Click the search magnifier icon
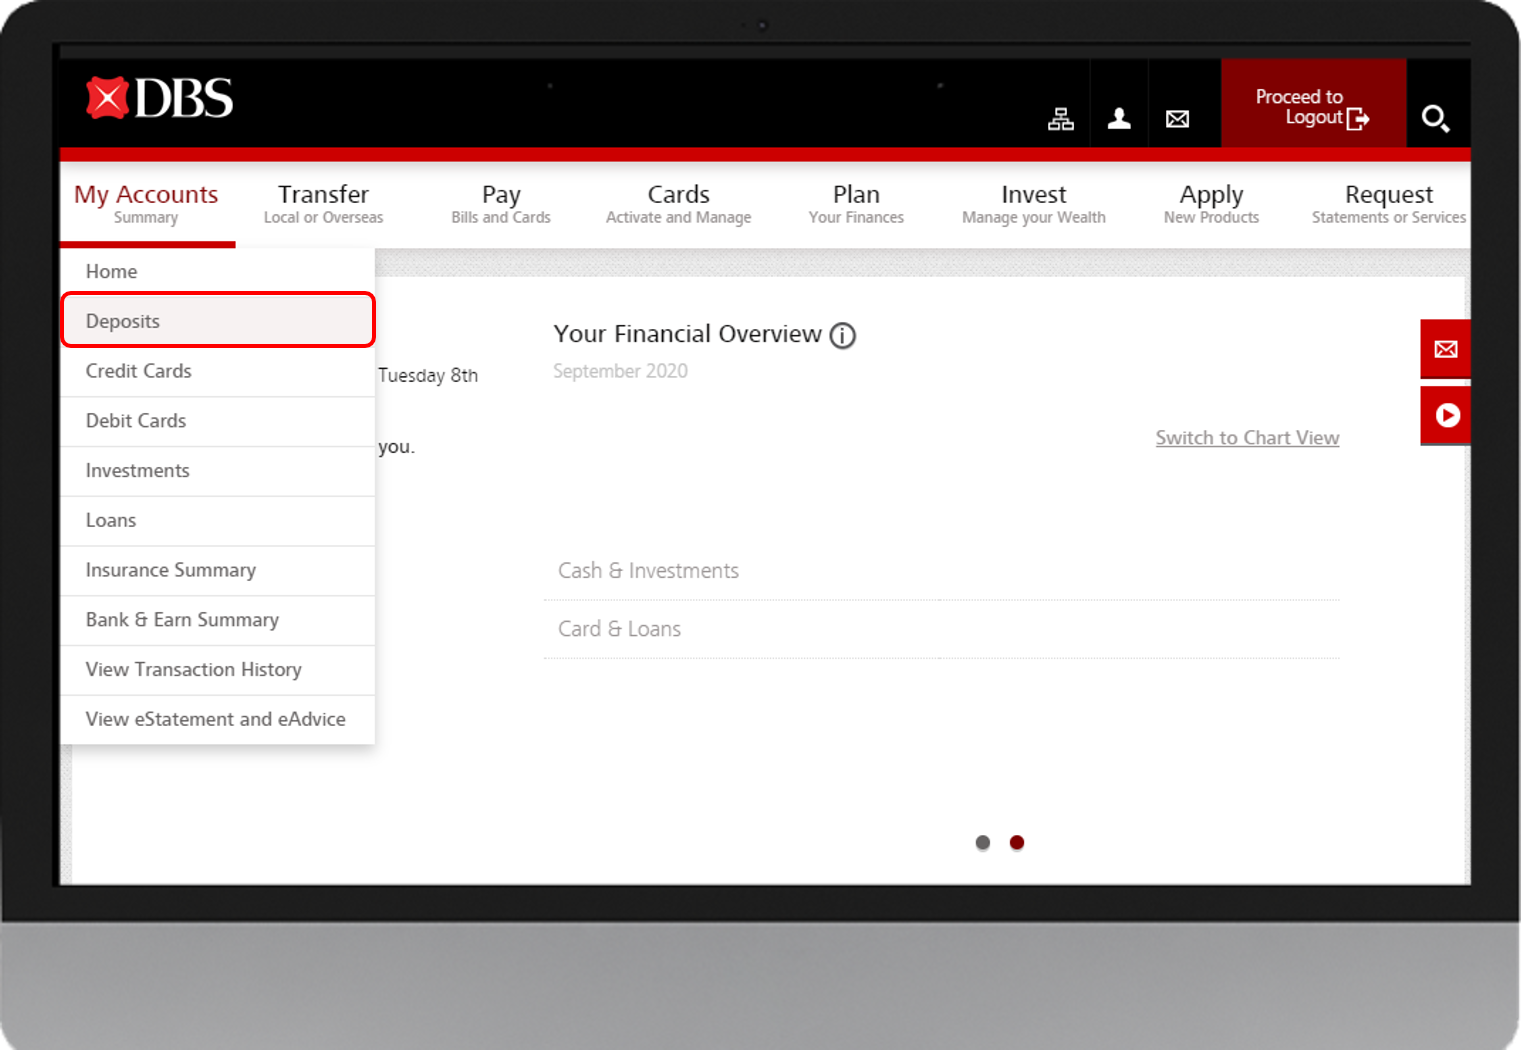Image resolution: width=1521 pixels, height=1050 pixels. pyautogui.click(x=1436, y=118)
